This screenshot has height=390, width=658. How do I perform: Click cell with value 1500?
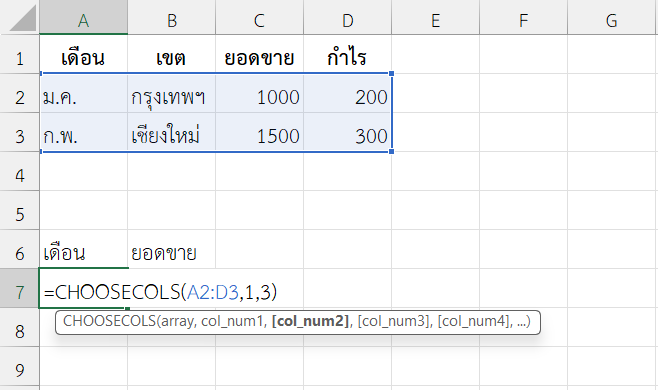click(x=259, y=132)
